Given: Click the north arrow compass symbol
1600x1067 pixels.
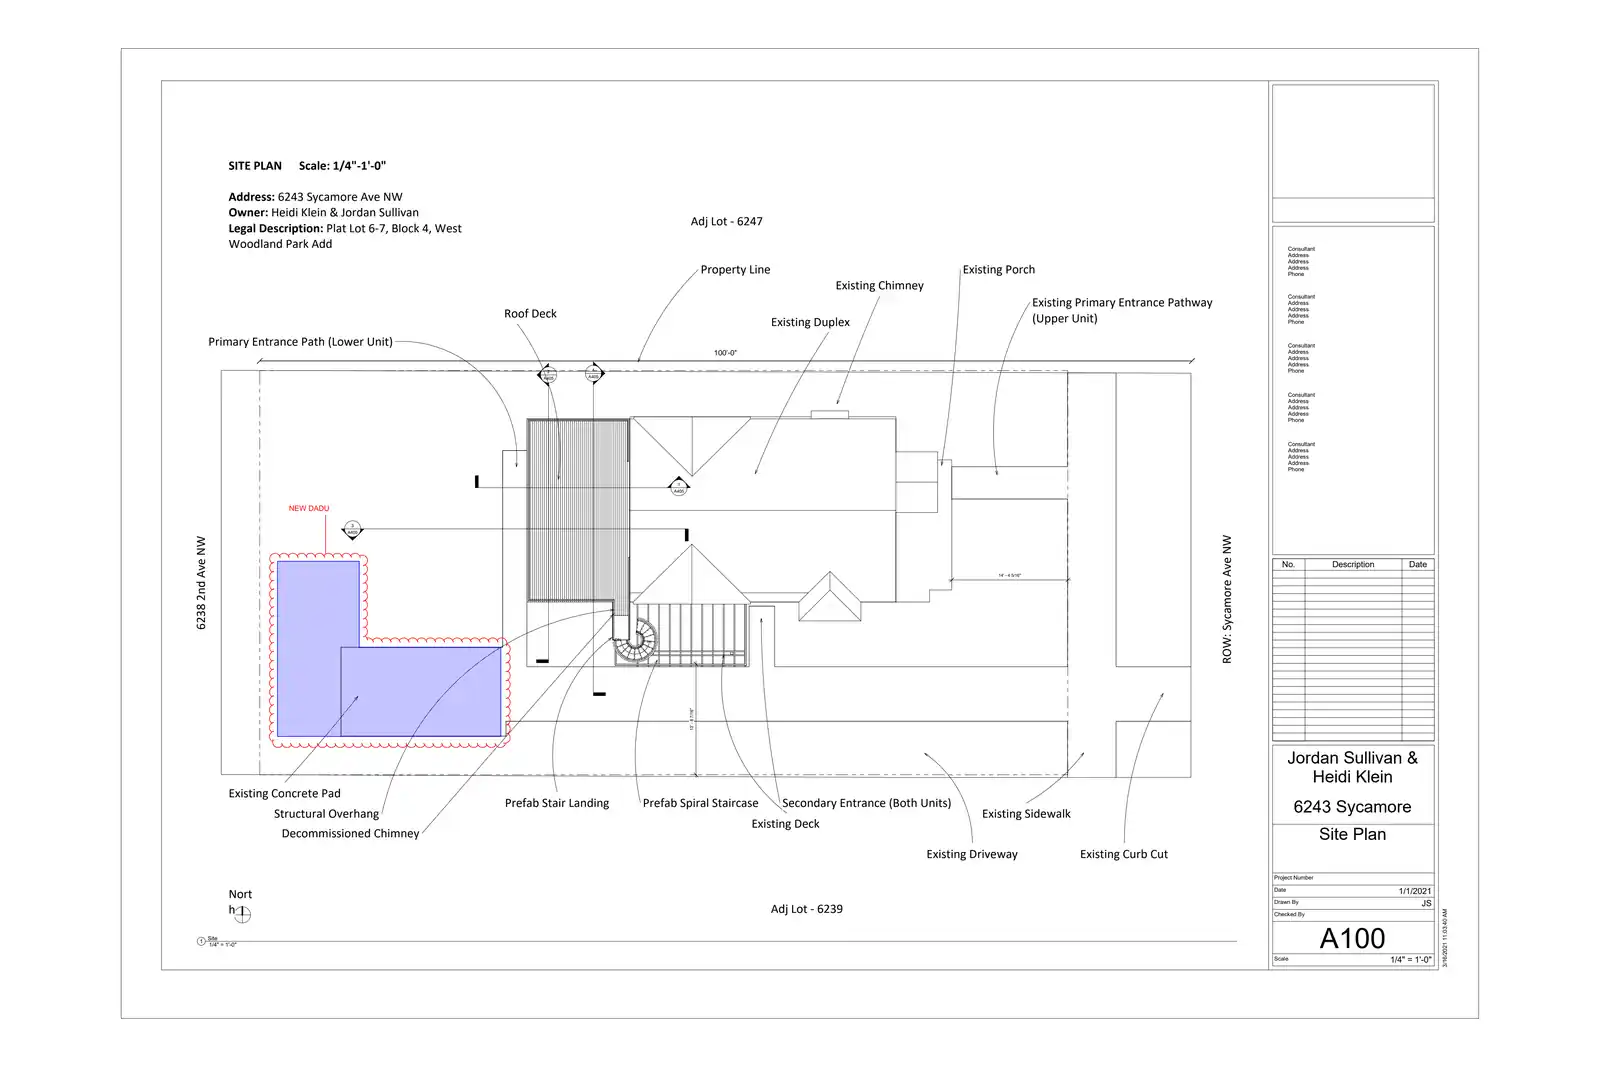Looking at the screenshot, I should tap(243, 914).
